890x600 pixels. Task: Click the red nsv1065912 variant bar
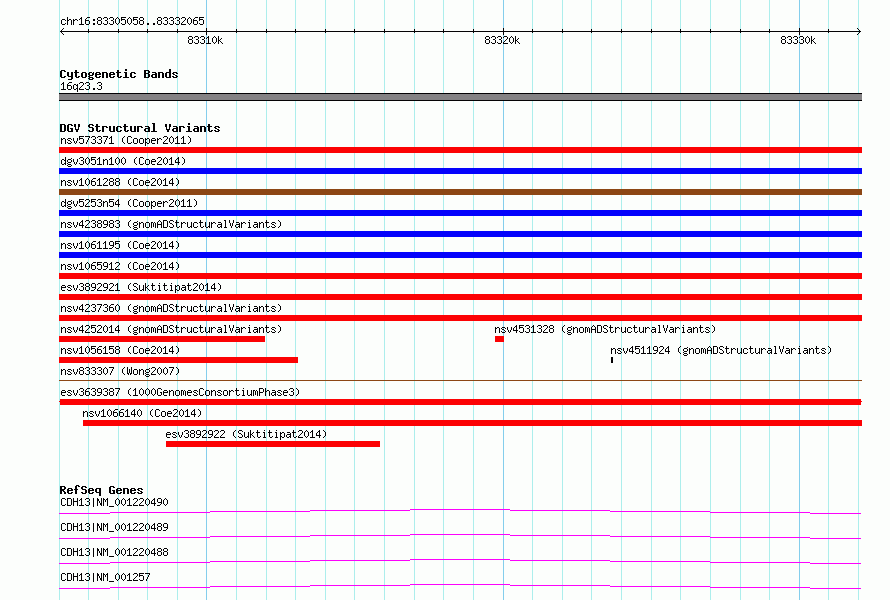(460, 276)
